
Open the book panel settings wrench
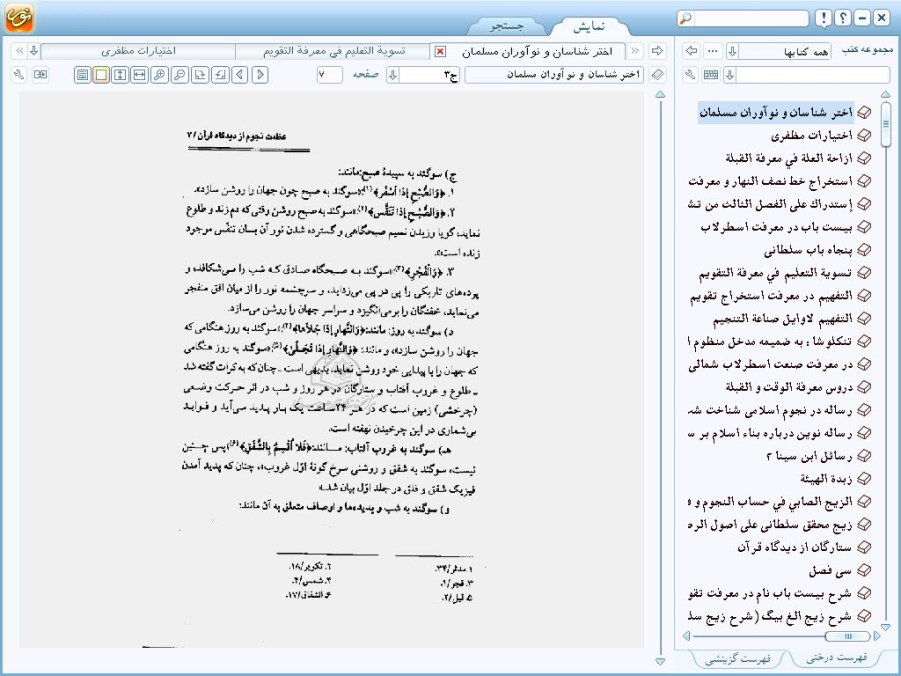pos(690,75)
